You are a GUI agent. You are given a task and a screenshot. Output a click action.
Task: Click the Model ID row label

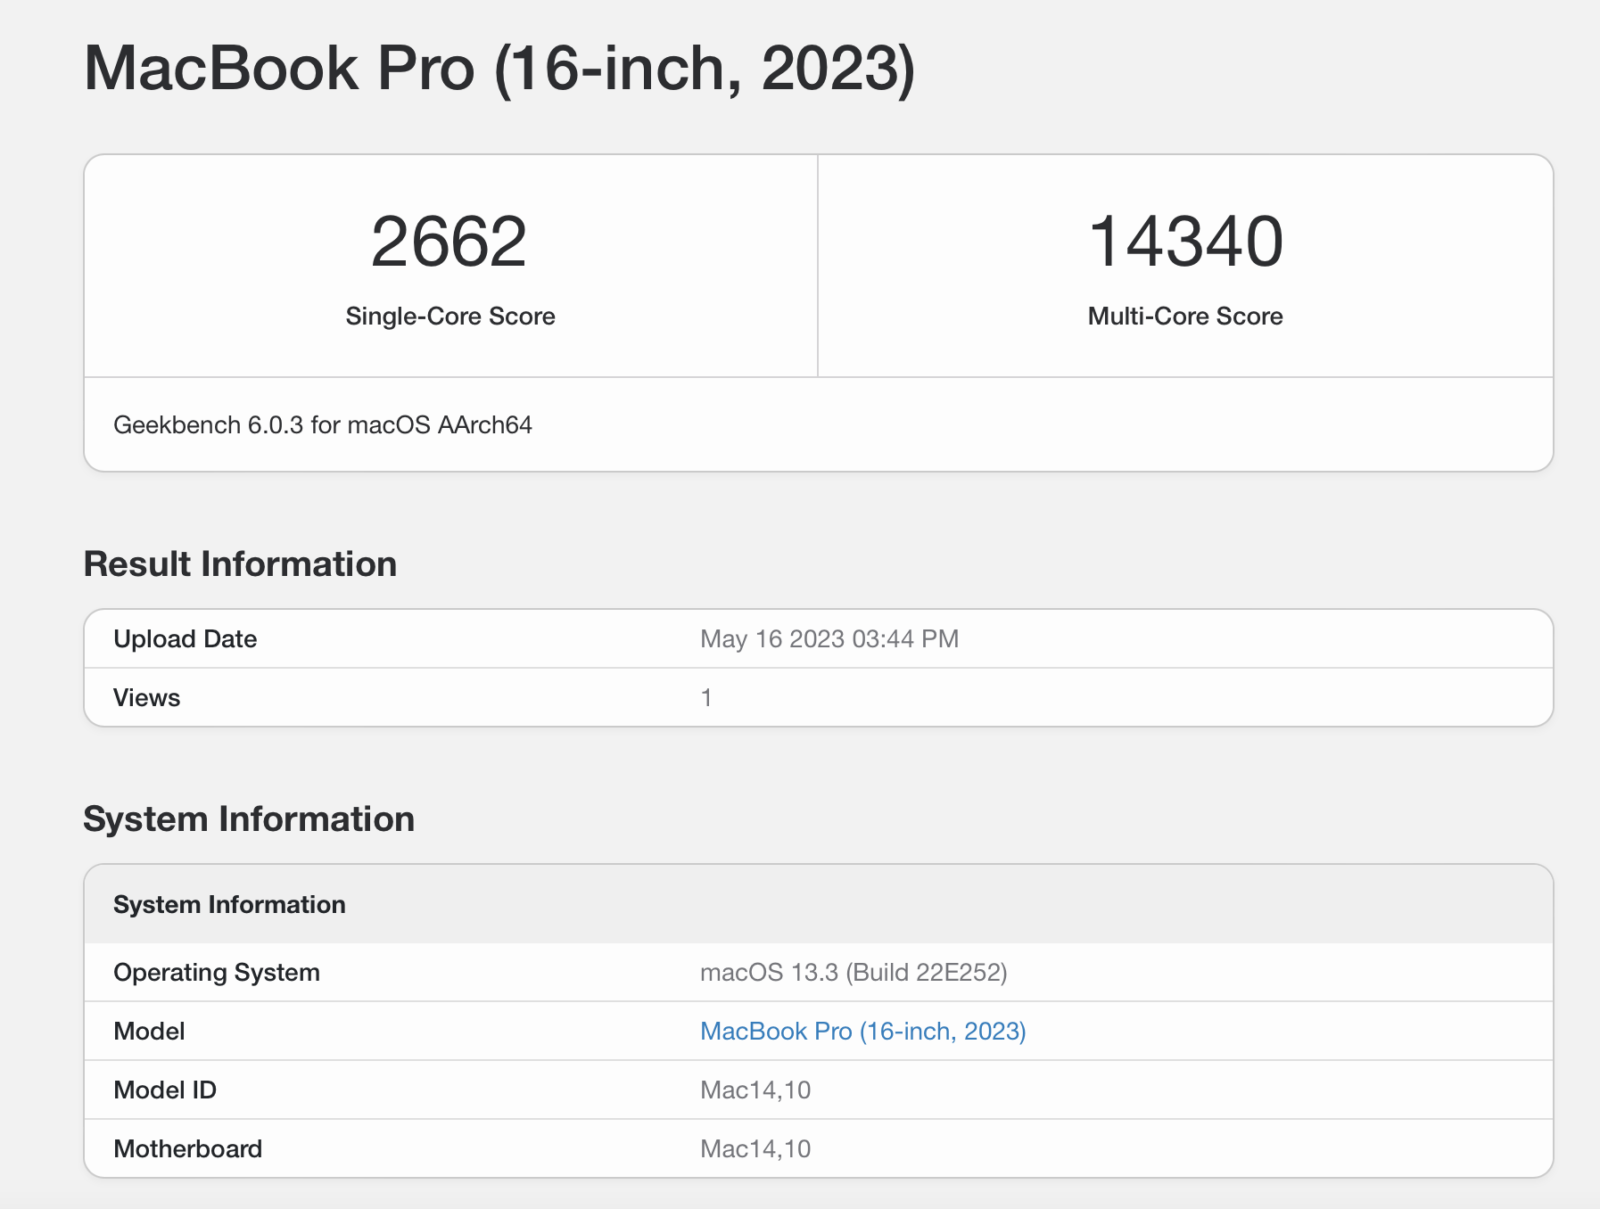(x=165, y=1090)
